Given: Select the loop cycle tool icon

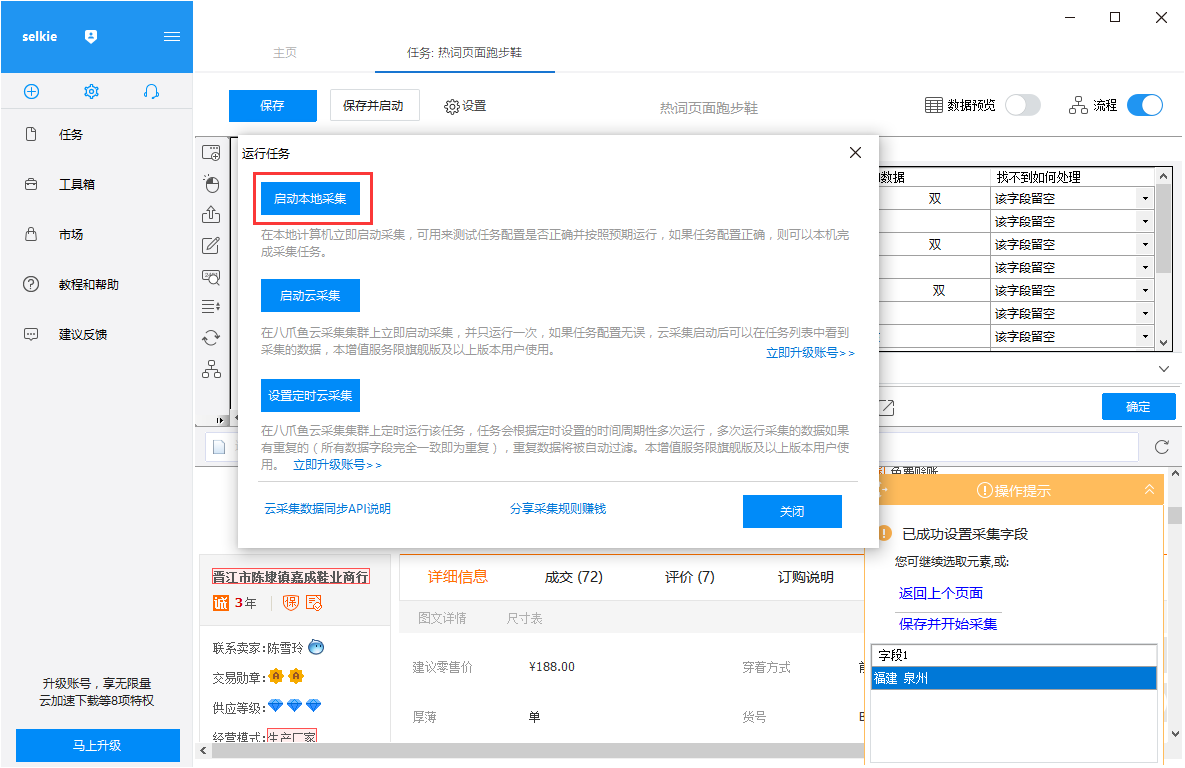Looking at the screenshot, I should click(x=212, y=338).
